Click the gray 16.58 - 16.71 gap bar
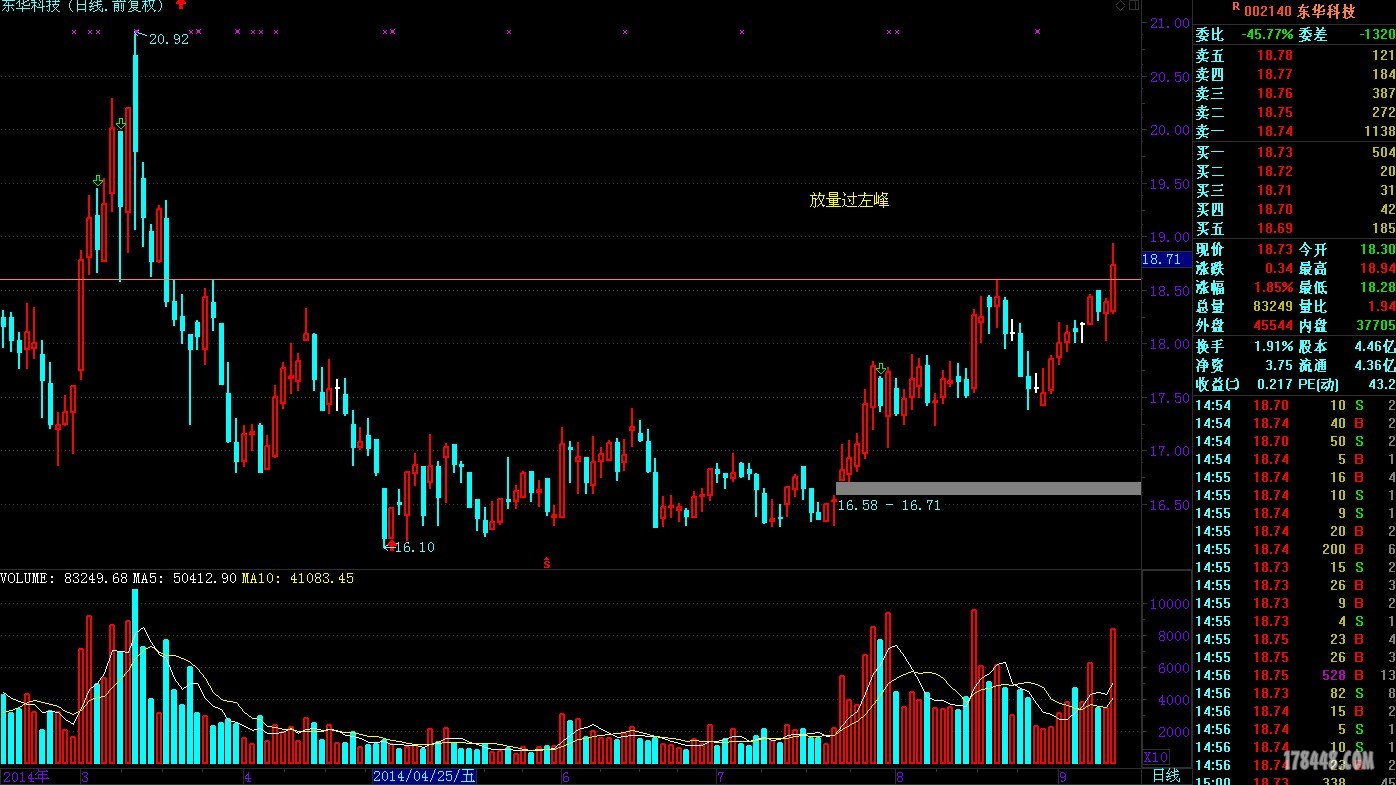Image resolution: width=1396 pixels, height=785 pixels. (988, 488)
